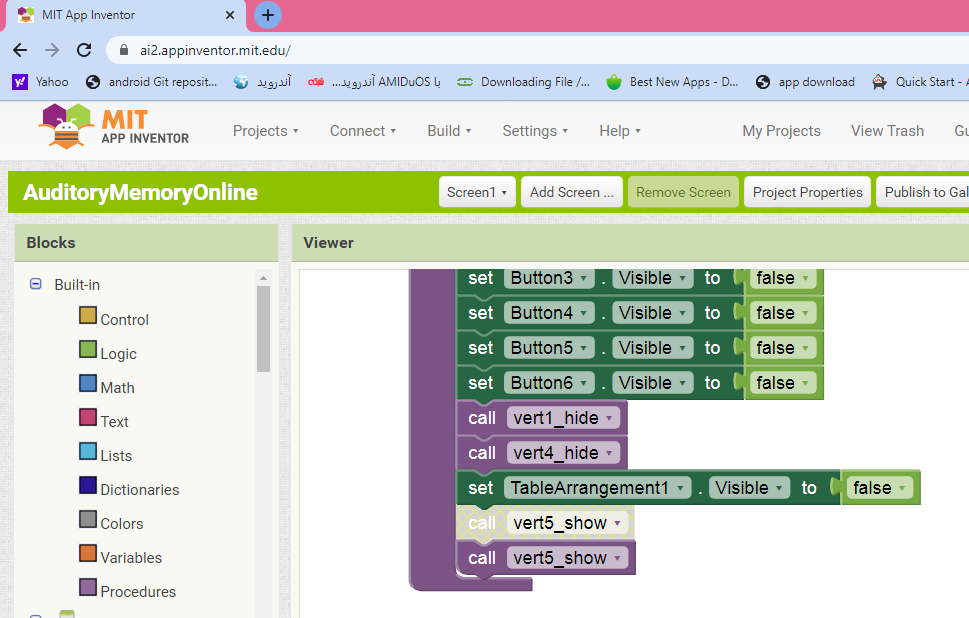Reload the page with the refresh icon

[84, 50]
